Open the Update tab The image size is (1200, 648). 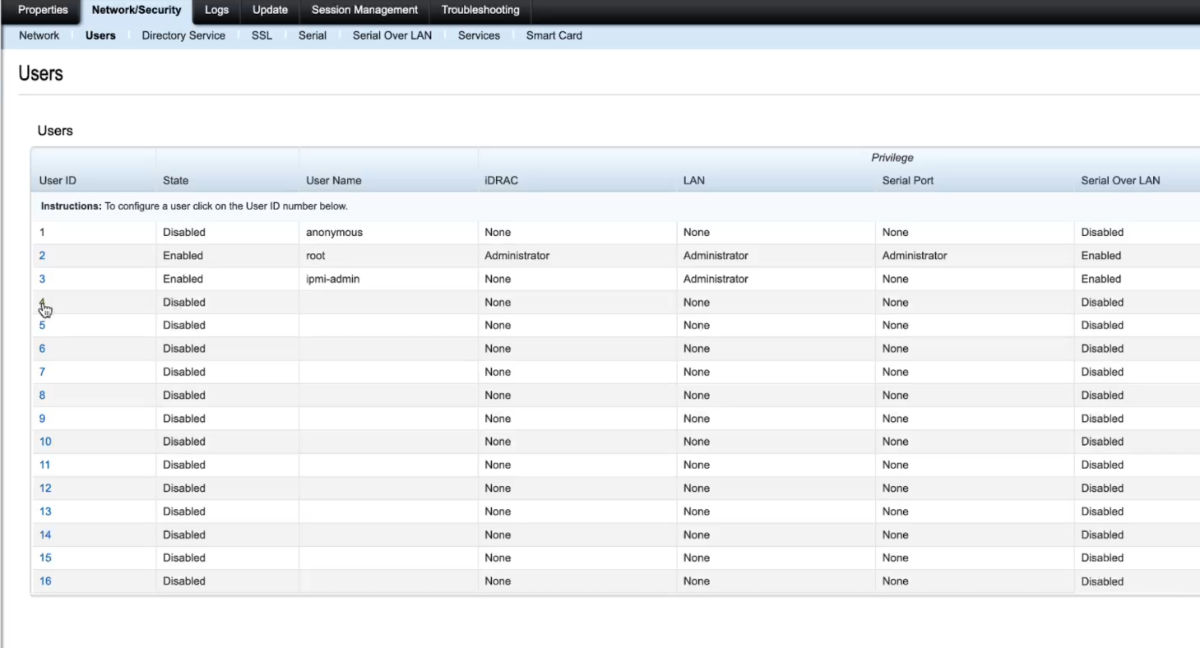click(x=270, y=10)
